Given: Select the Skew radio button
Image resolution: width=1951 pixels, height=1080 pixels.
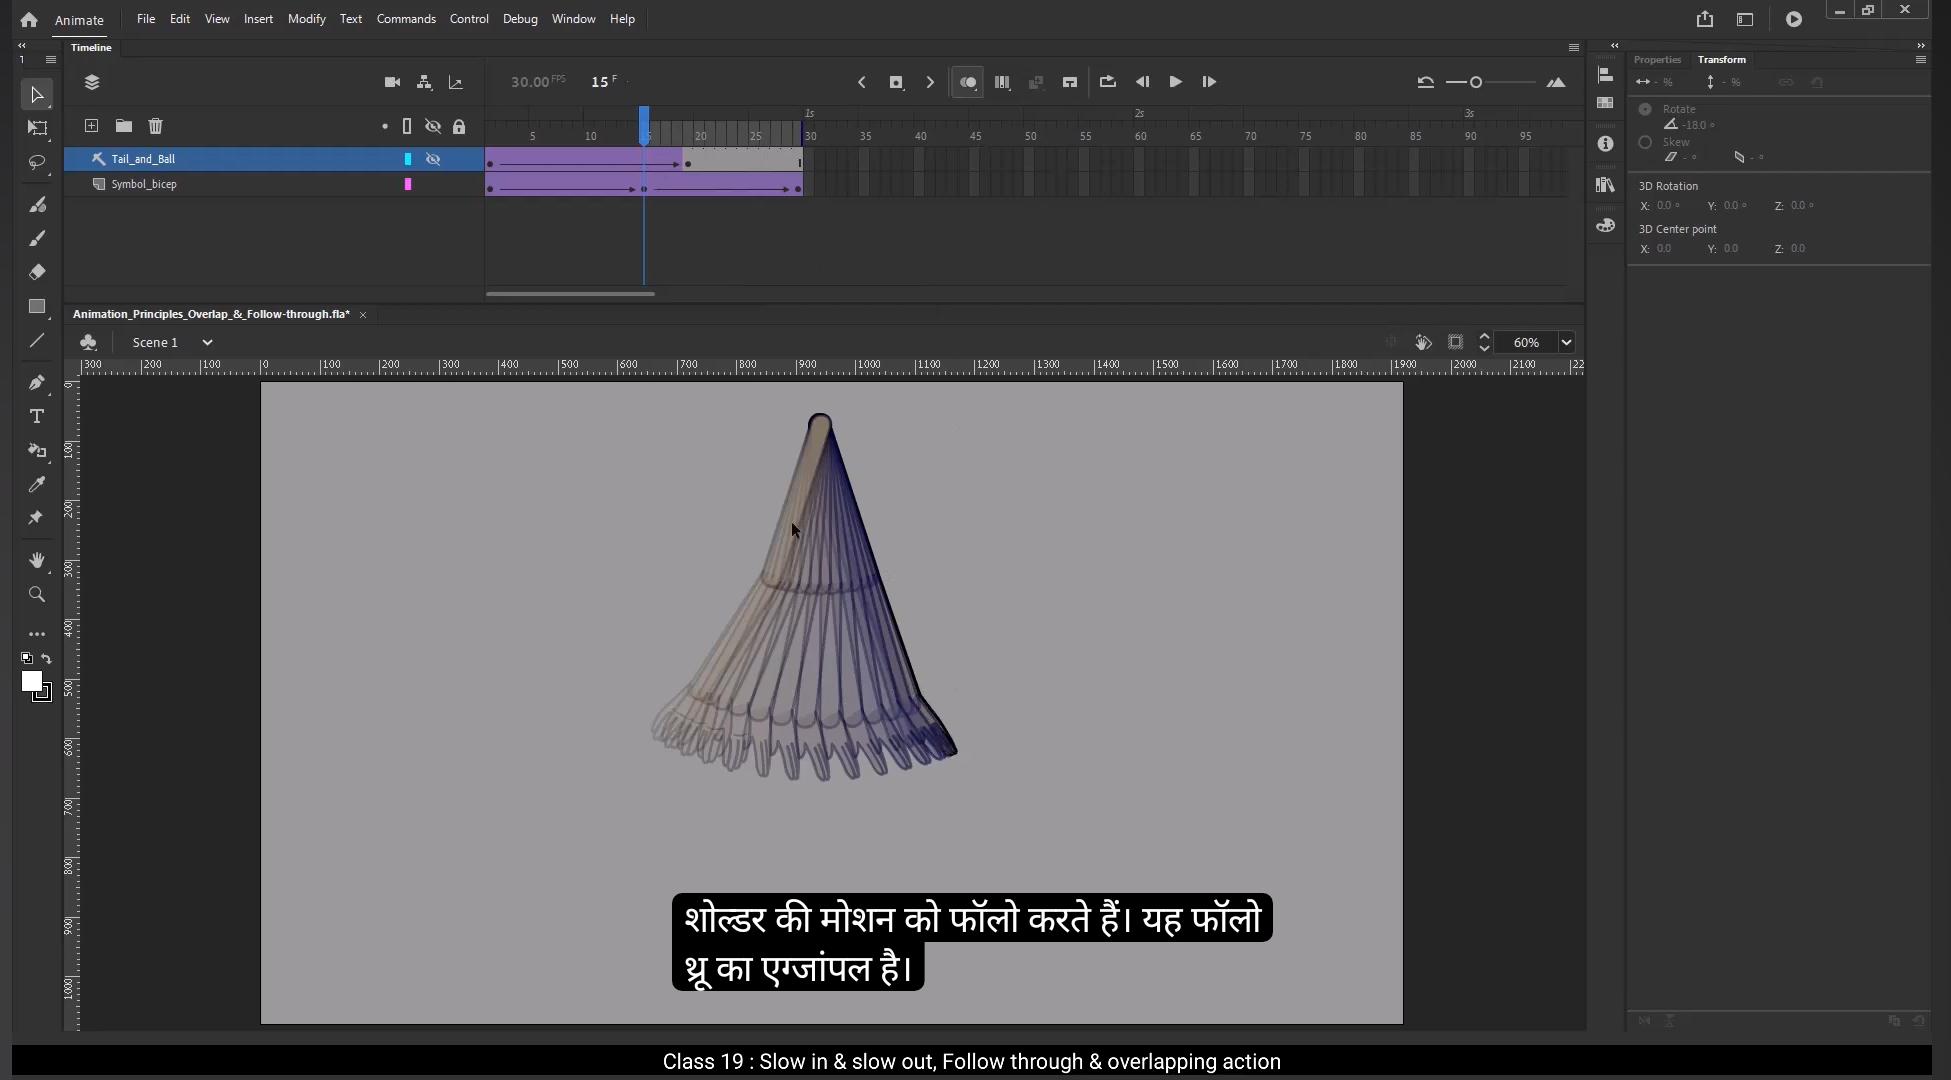Looking at the screenshot, I should [x=1645, y=142].
